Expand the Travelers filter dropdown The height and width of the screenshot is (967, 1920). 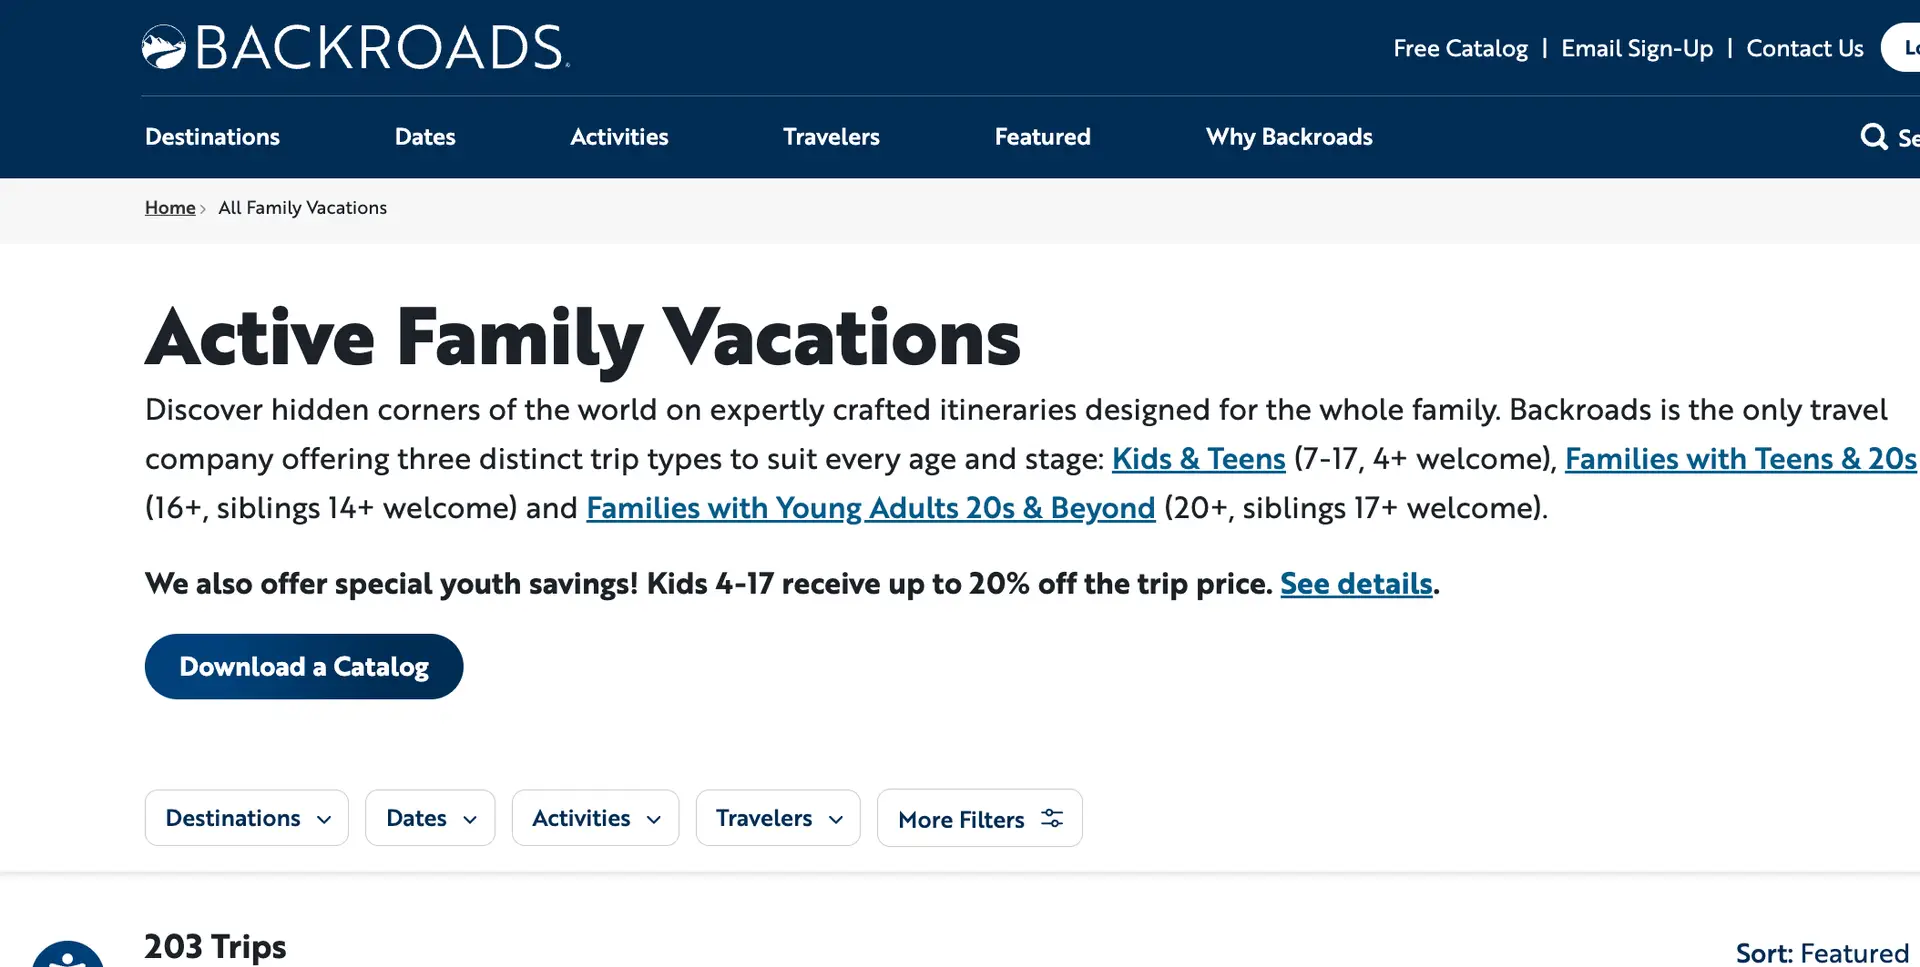point(778,818)
